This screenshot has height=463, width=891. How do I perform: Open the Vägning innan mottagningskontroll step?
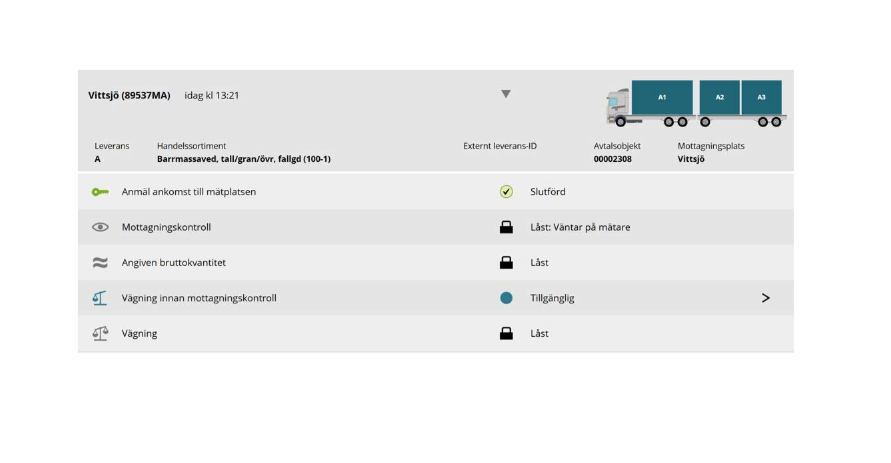point(436,298)
